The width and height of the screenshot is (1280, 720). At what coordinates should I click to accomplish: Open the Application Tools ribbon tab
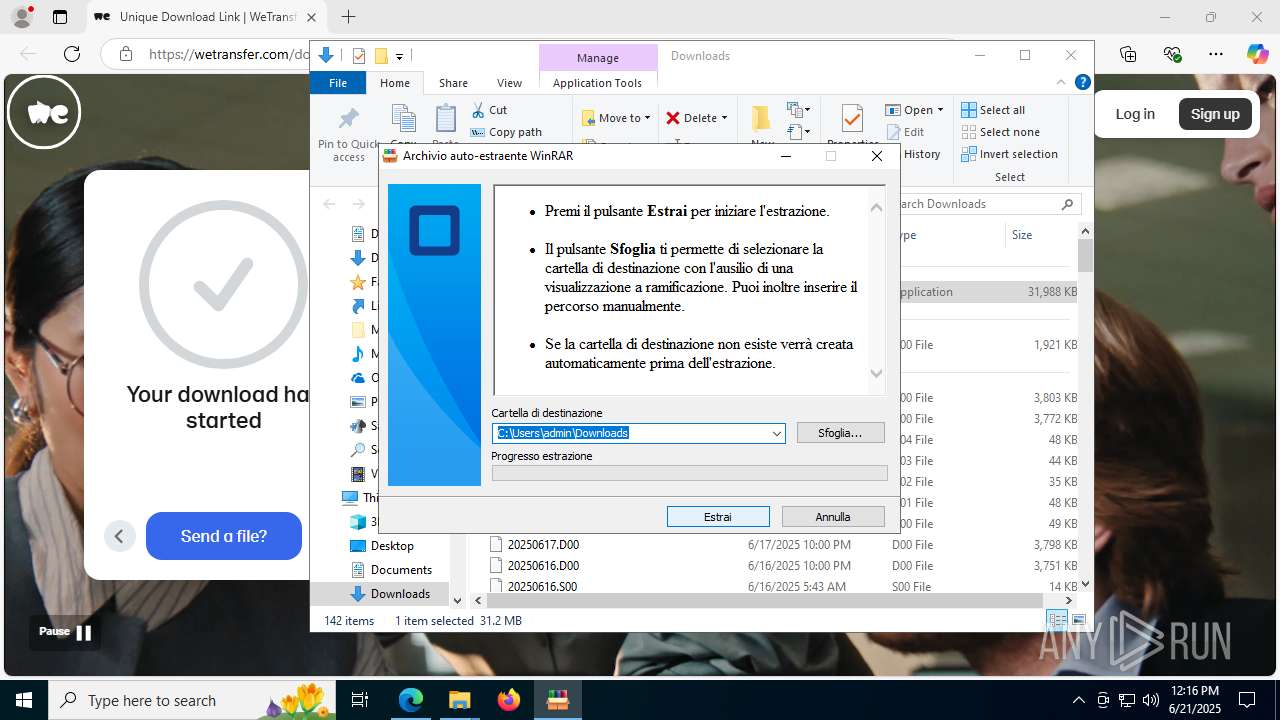(x=598, y=83)
